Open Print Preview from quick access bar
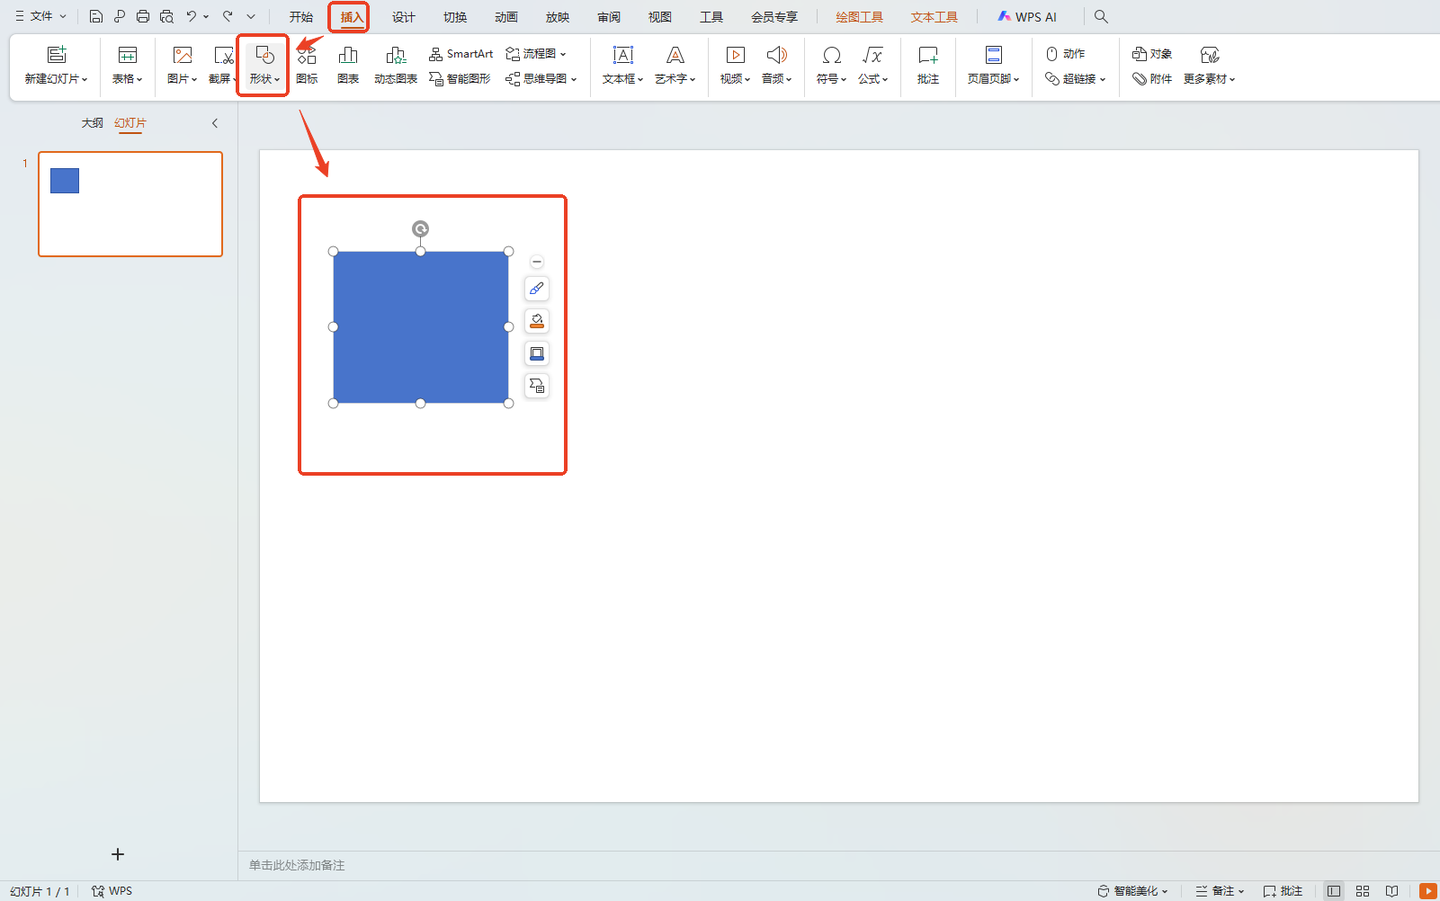 167,16
